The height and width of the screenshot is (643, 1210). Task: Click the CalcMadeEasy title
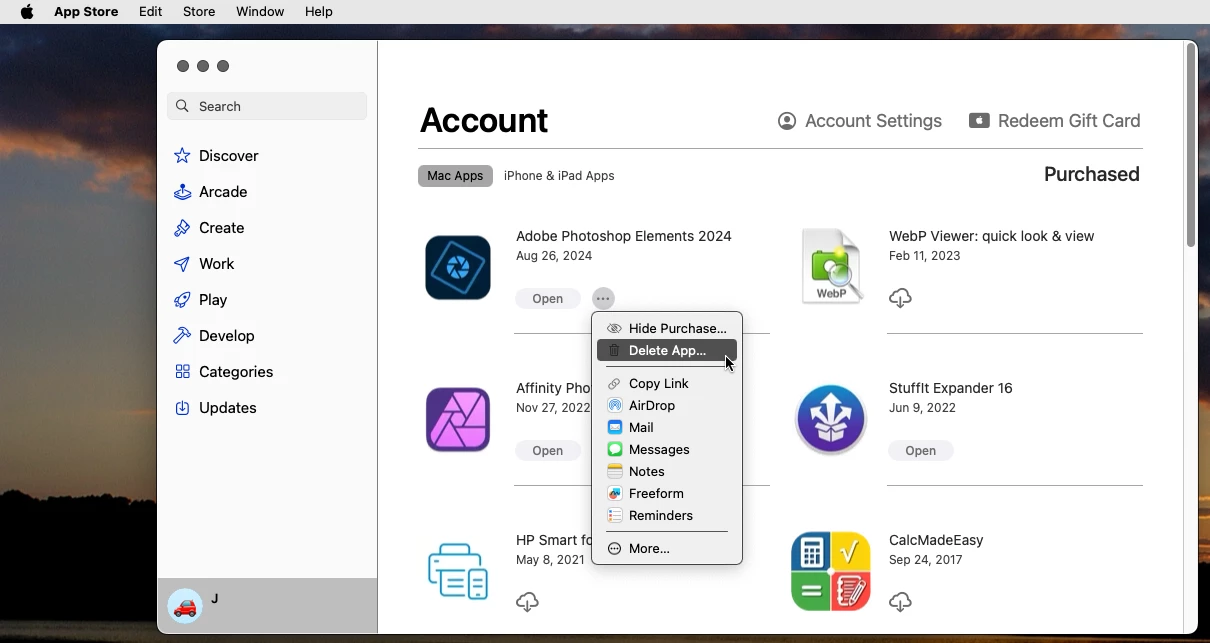tap(936, 540)
